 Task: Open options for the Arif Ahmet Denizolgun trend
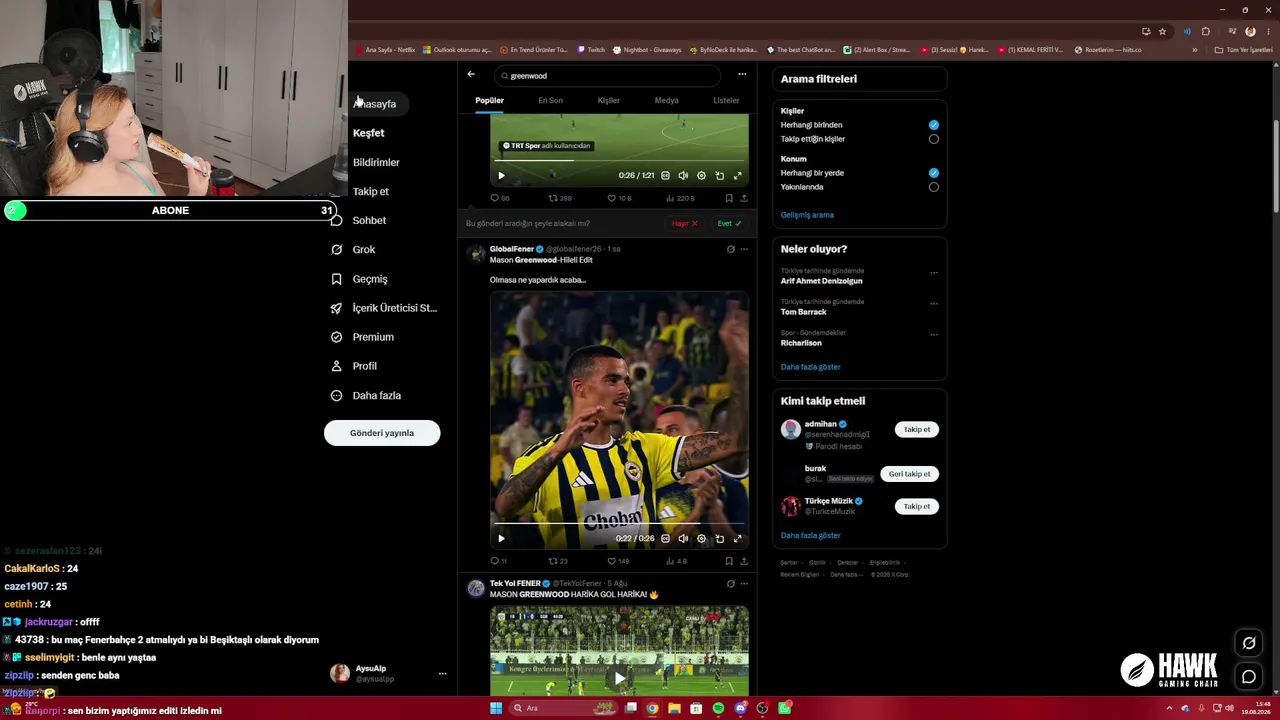(x=934, y=273)
